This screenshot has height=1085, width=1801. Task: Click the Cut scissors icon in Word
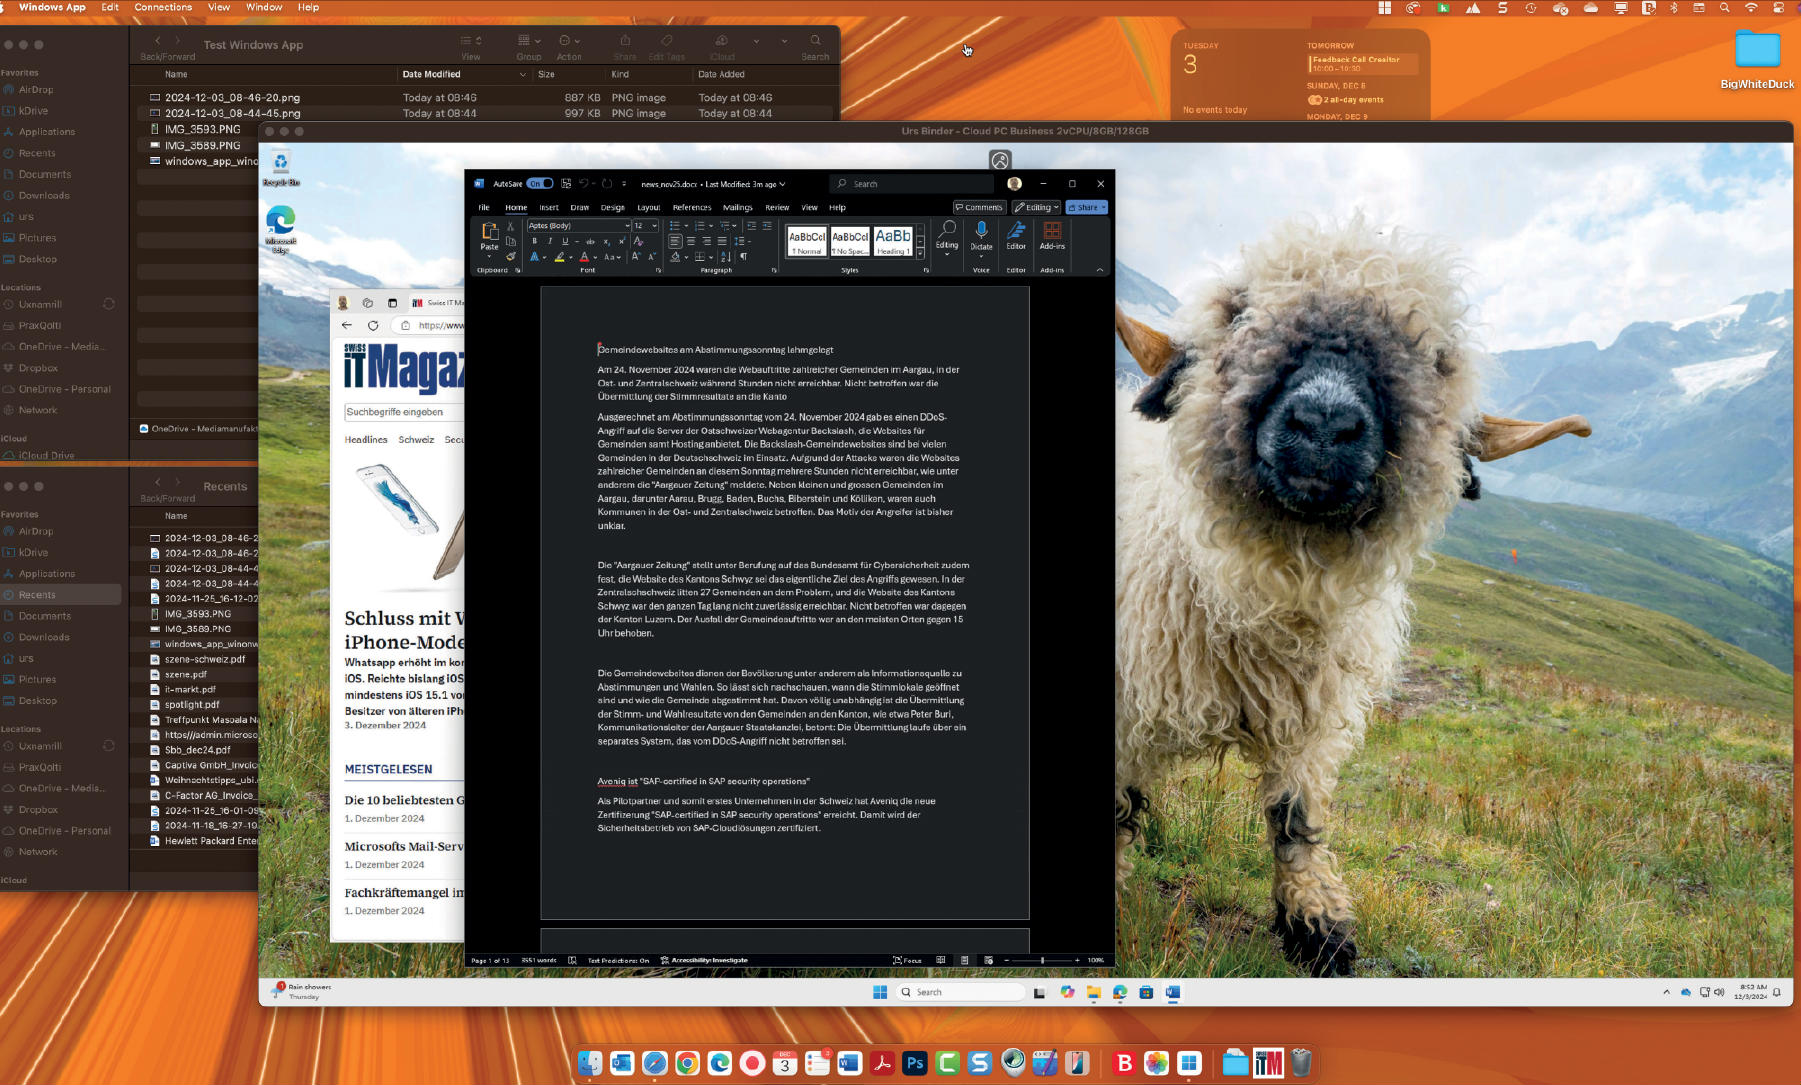(x=510, y=226)
